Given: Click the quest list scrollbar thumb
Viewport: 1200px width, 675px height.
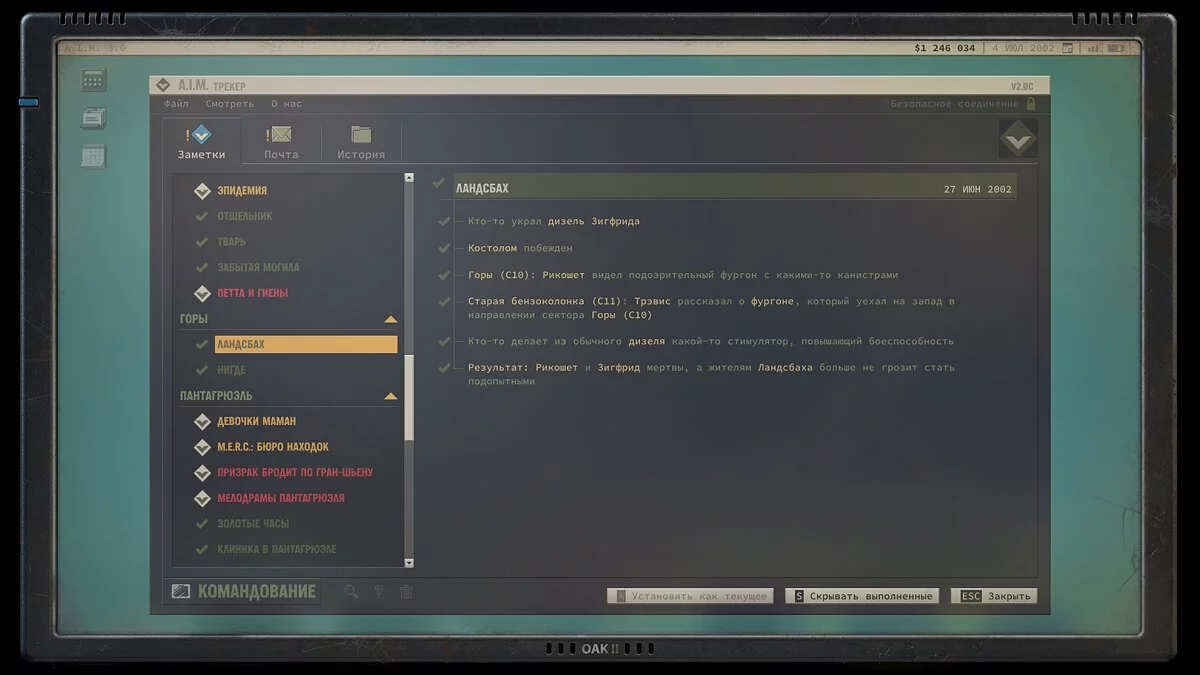Looking at the screenshot, I should 409,398.
